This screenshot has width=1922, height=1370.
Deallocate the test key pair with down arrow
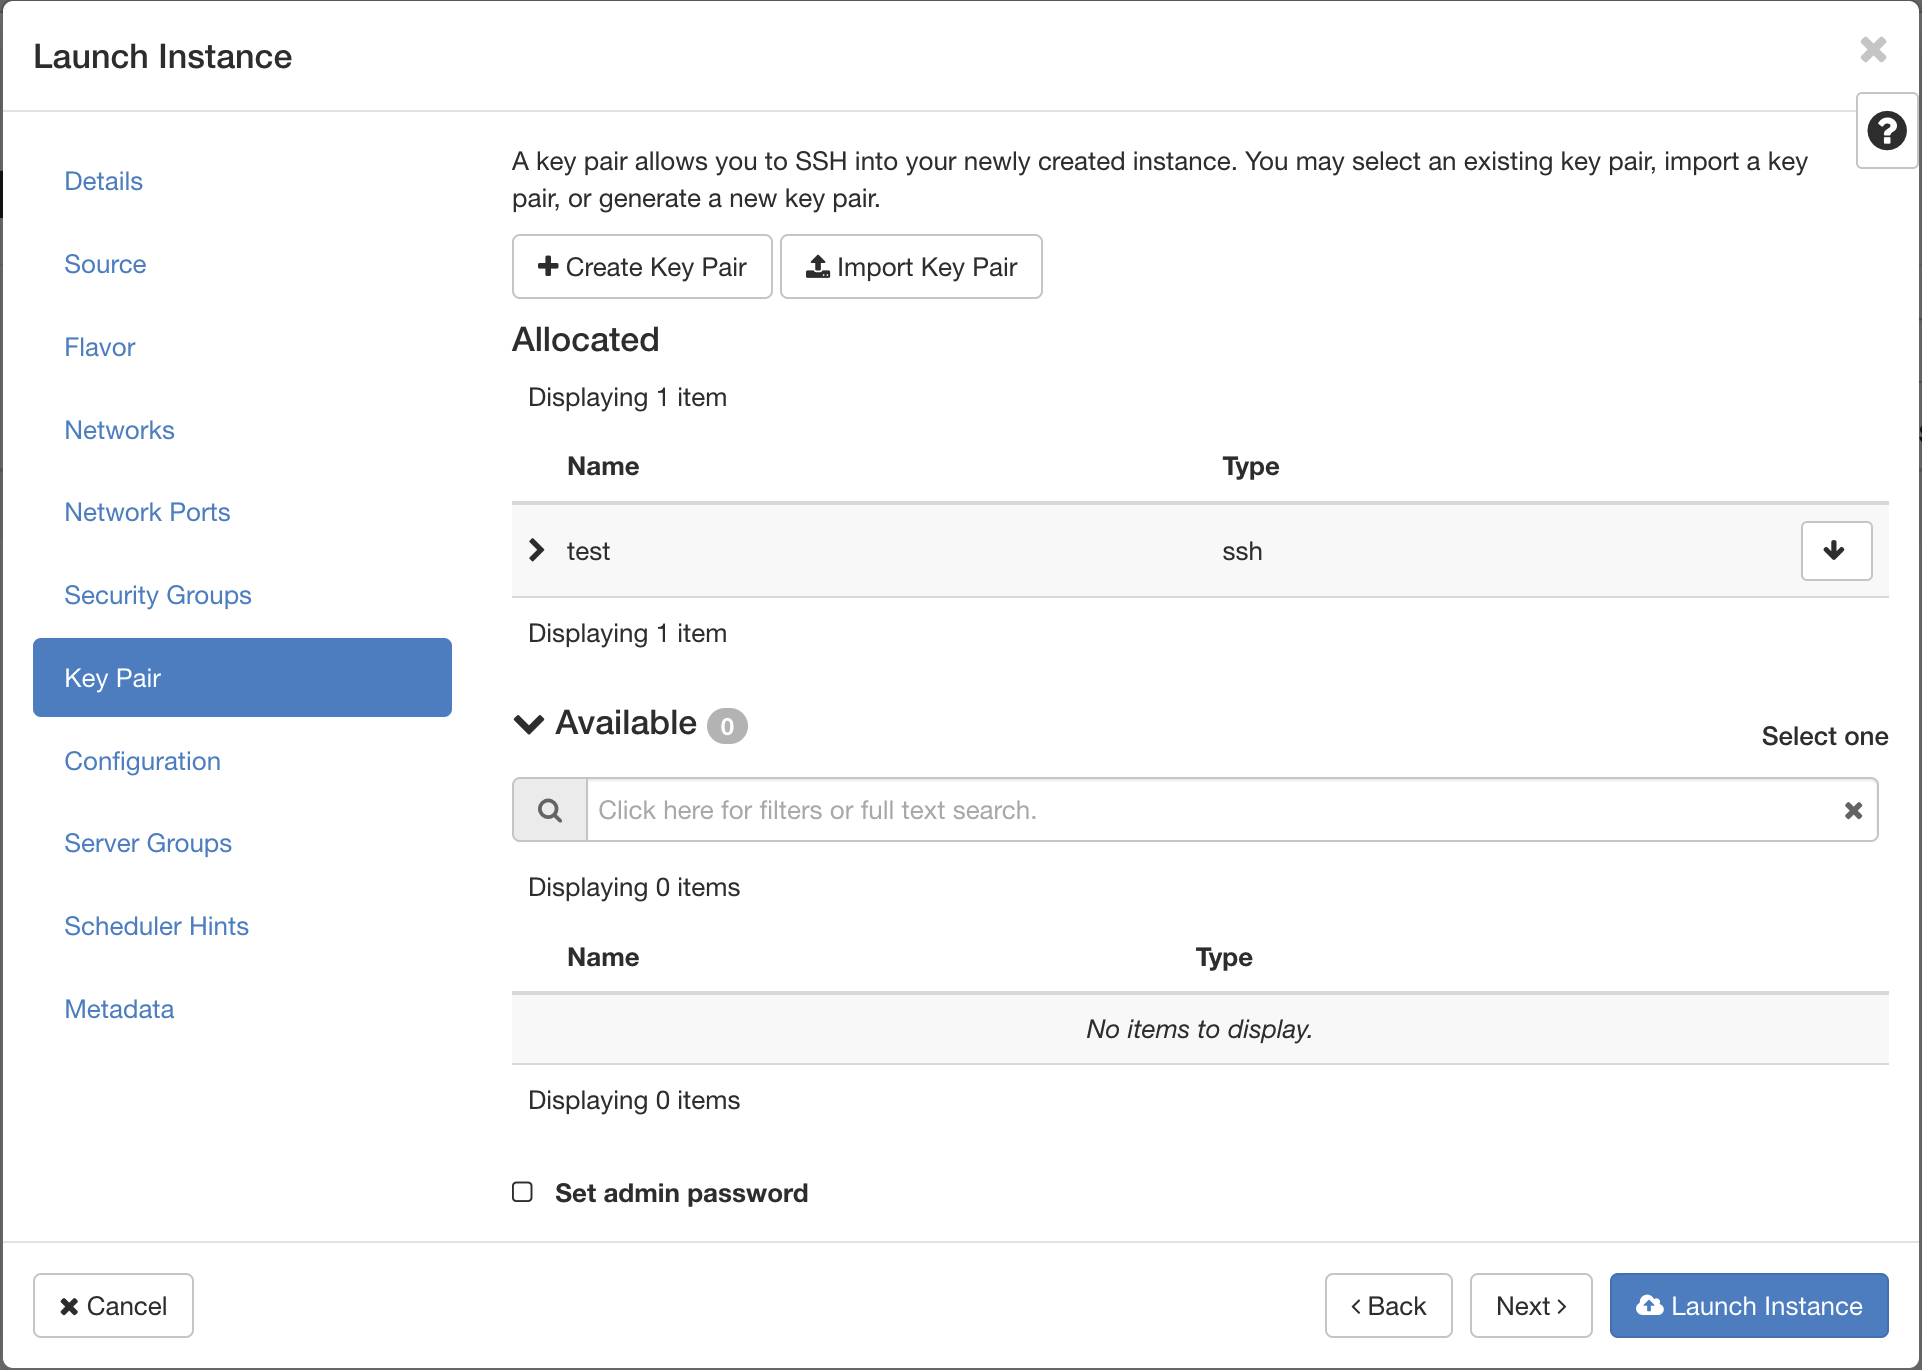click(1836, 551)
